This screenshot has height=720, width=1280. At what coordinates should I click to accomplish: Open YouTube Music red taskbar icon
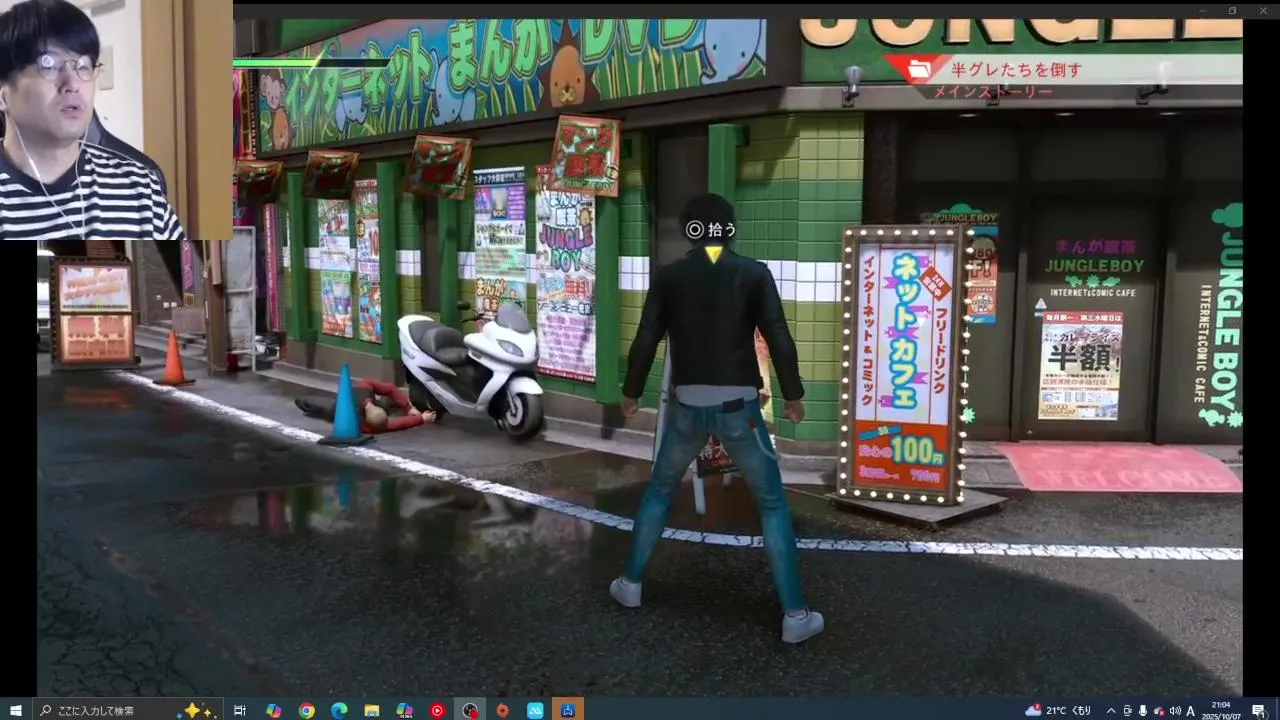(x=437, y=710)
